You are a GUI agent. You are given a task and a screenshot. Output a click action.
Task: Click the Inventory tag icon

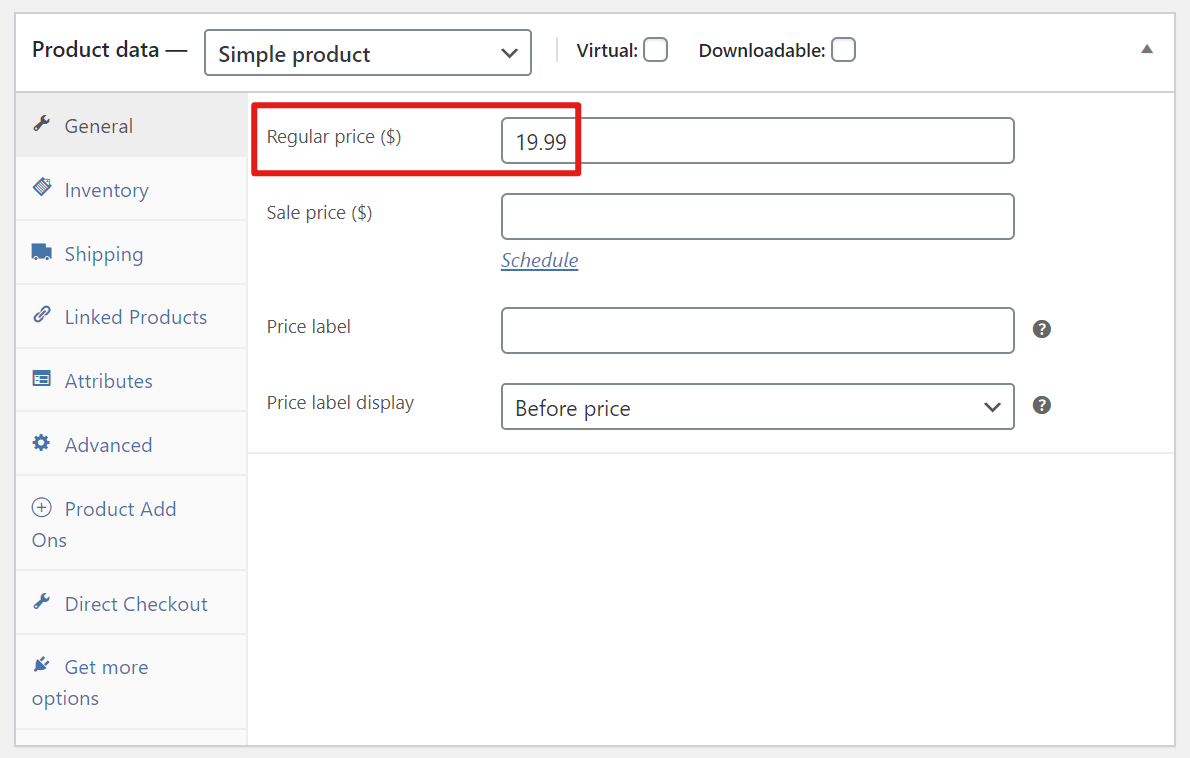(42, 187)
